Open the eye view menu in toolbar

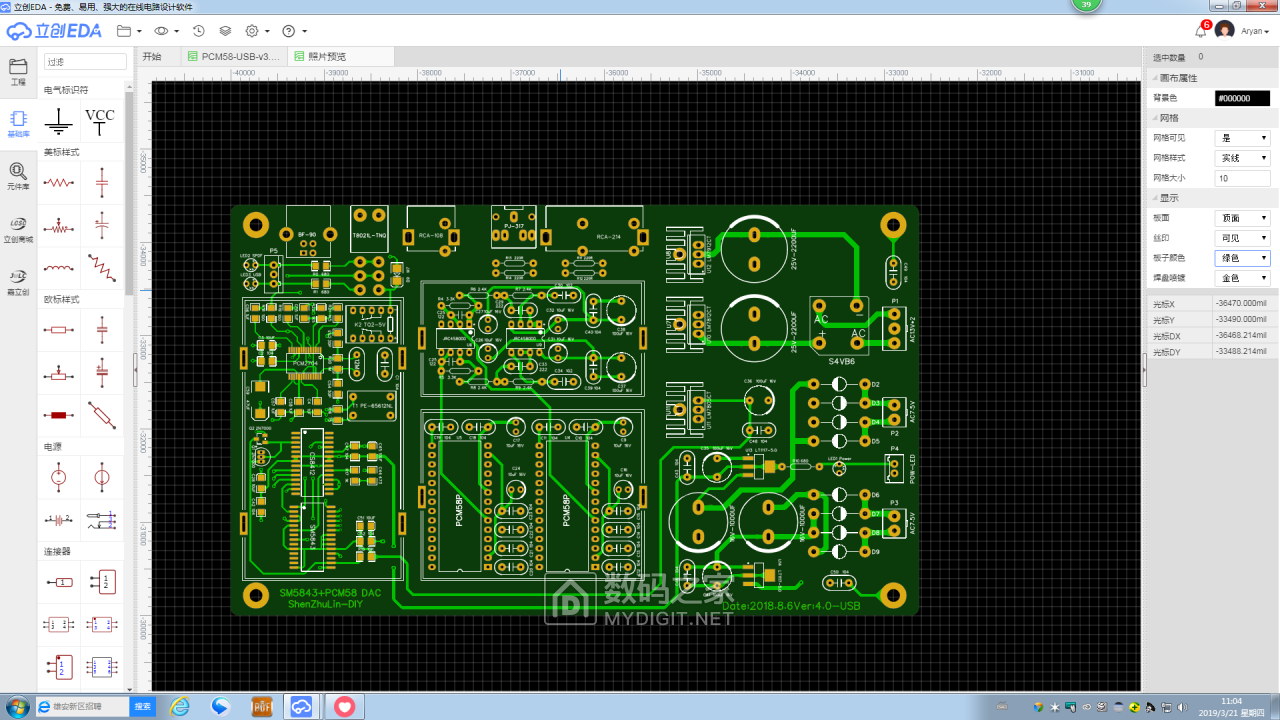tap(166, 31)
